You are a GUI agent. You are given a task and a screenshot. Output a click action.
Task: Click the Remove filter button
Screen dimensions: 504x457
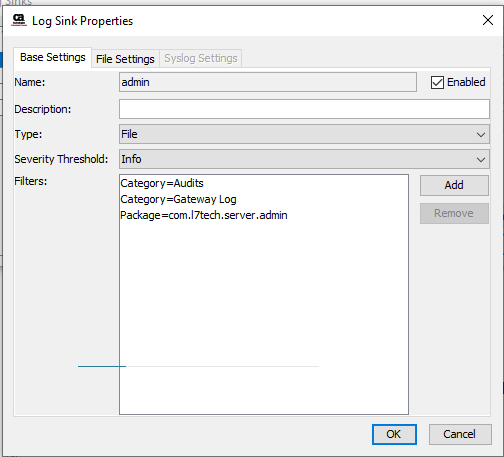click(x=454, y=213)
